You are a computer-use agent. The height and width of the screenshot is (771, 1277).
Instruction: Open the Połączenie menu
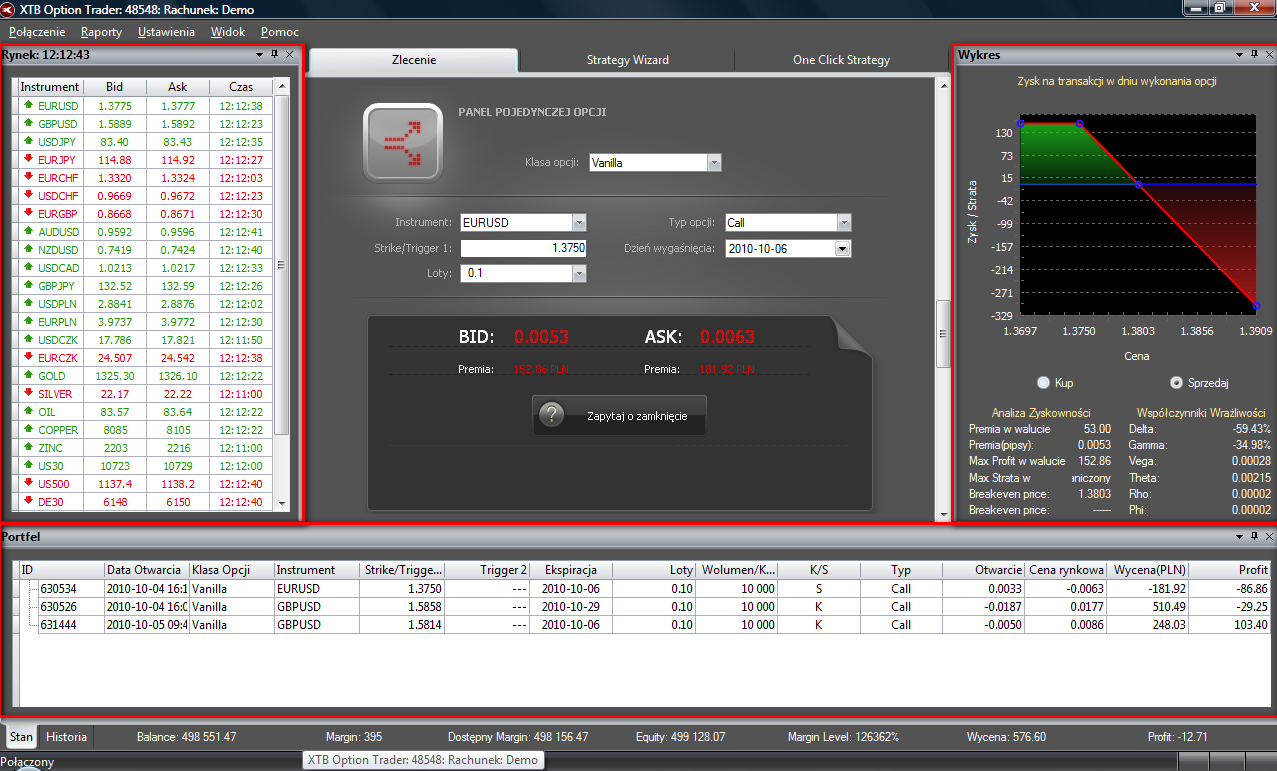pos(36,32)
